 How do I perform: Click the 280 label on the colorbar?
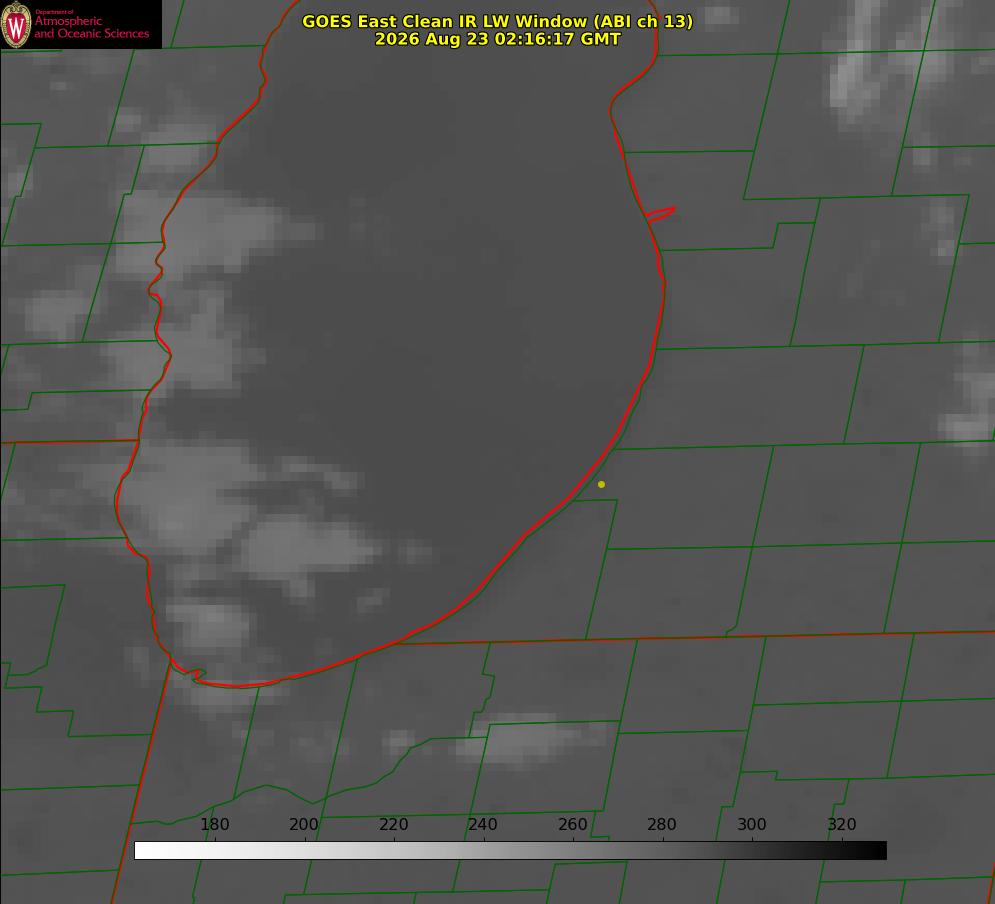coord(661,824)
